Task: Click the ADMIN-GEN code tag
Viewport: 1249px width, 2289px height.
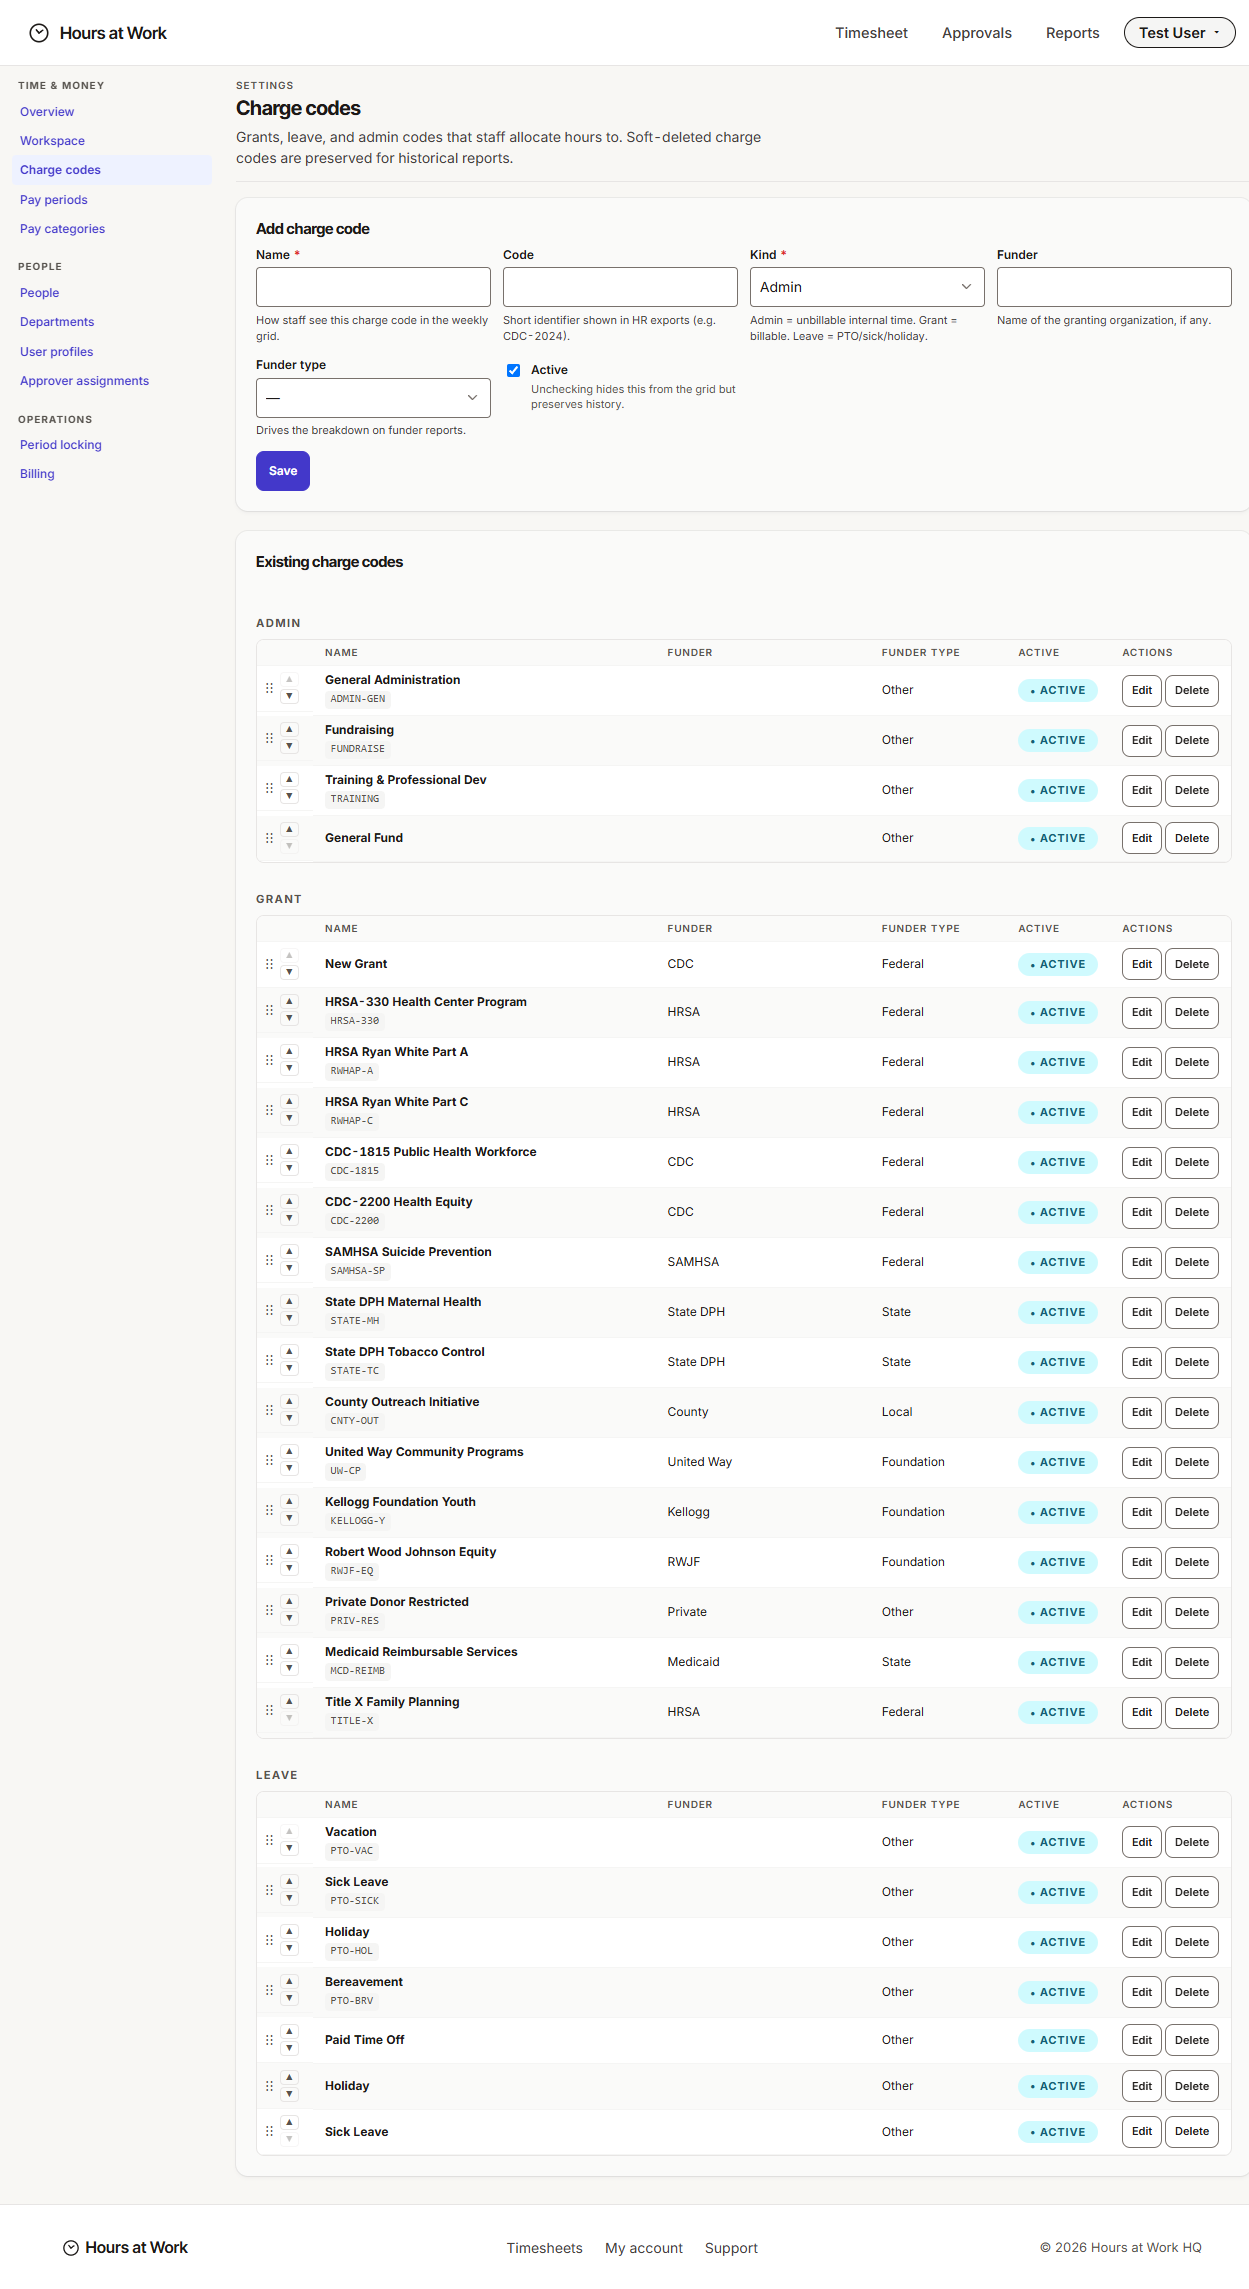Action: click(358, 699)
